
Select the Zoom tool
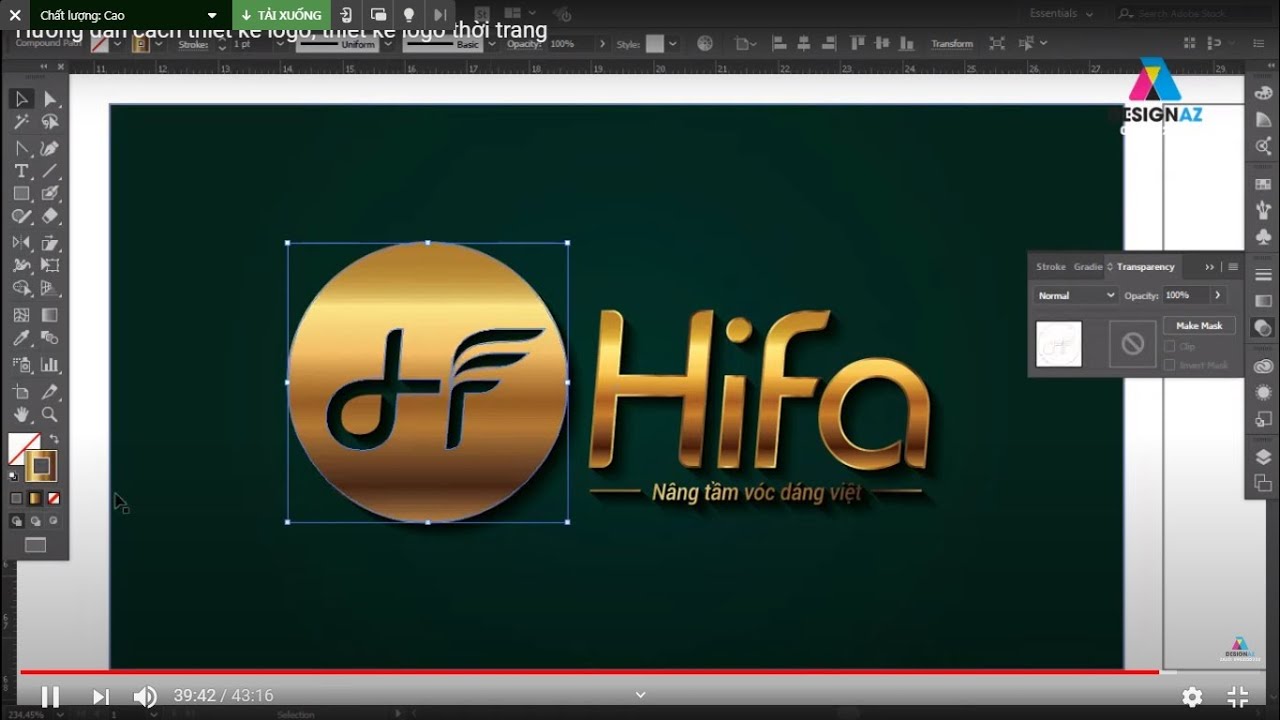[49, 415]
